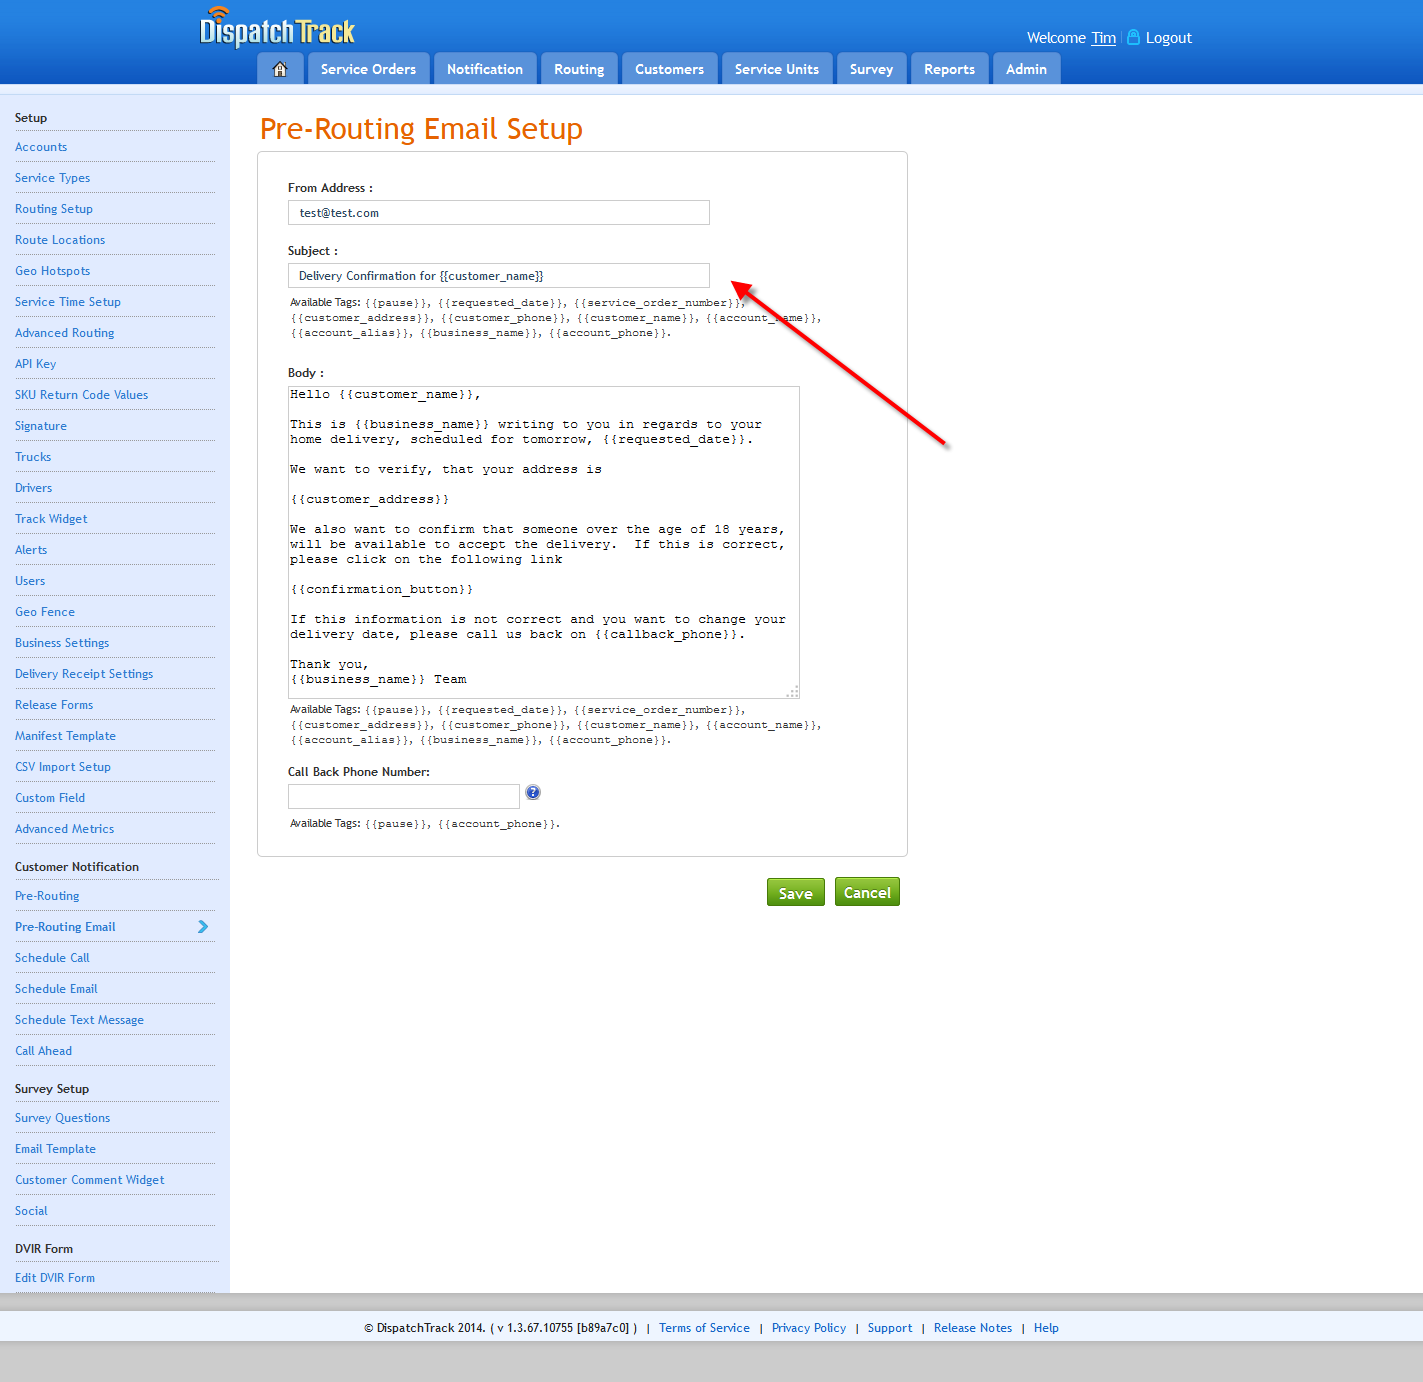The height and width of the screenshot is (1382, 1423).
Task: Select the Notification tab
Action: [484, 68]
